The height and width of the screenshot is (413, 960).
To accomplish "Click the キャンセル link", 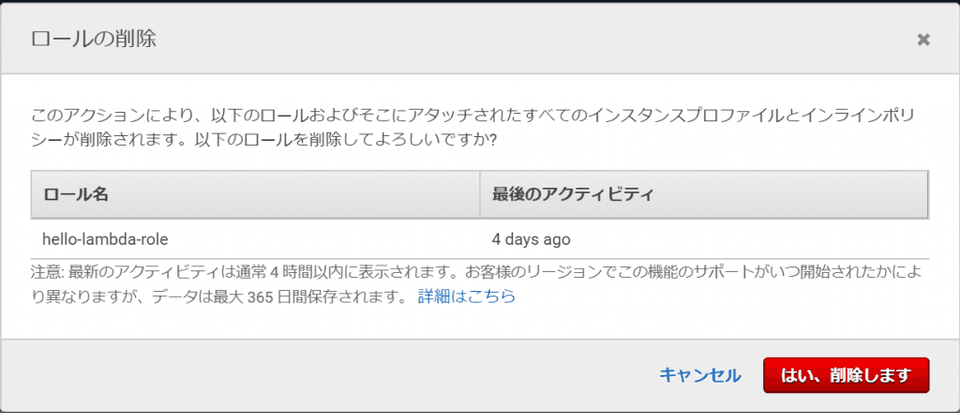I will [x=700, y=375].
